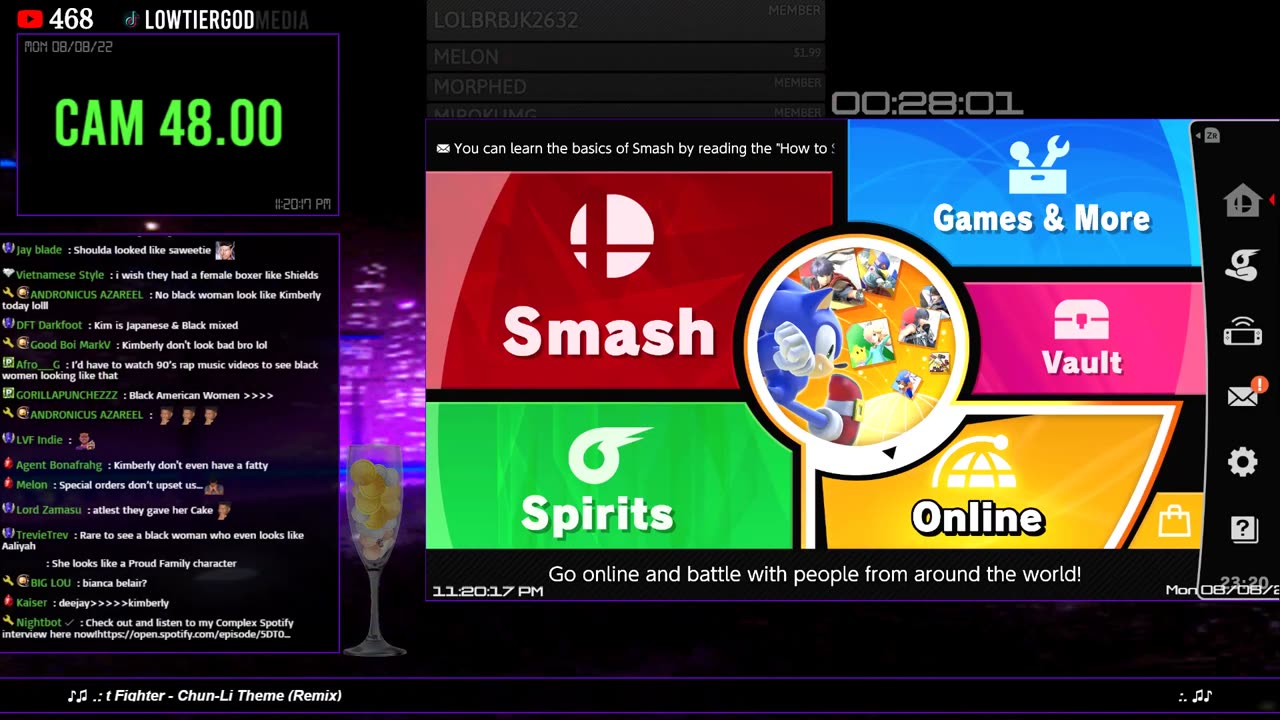Click Vietnamese Style's chat message
The height and width of the screenshot is (720, 1280).
point(160,274)
